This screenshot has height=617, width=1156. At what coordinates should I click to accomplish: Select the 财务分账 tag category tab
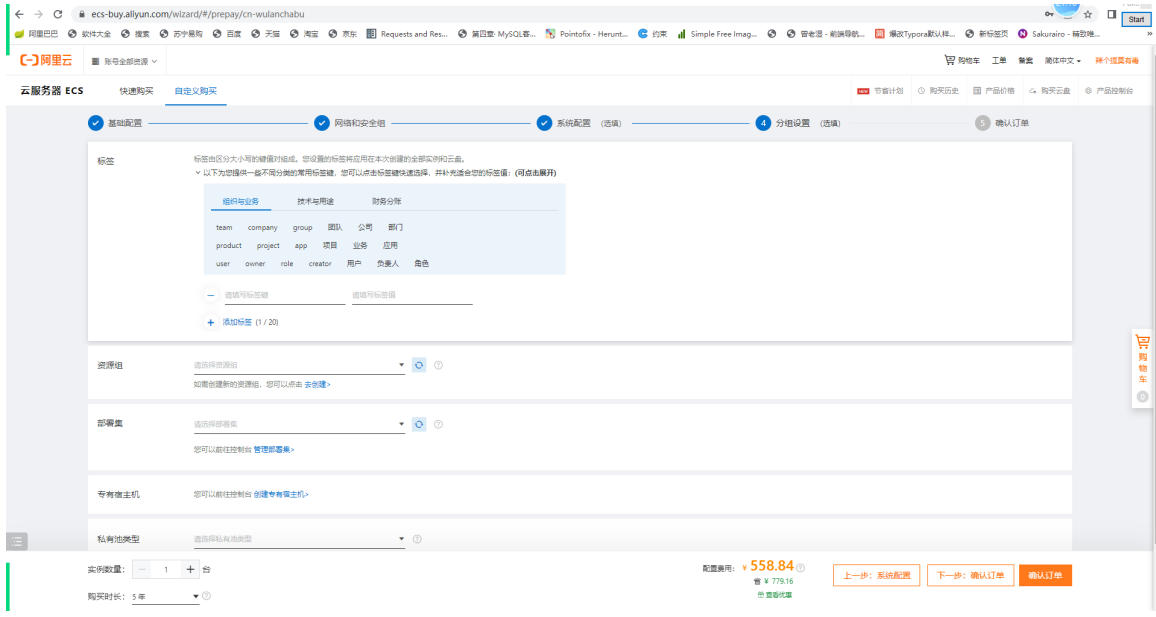pyautogui.click(x=386, y=201)
